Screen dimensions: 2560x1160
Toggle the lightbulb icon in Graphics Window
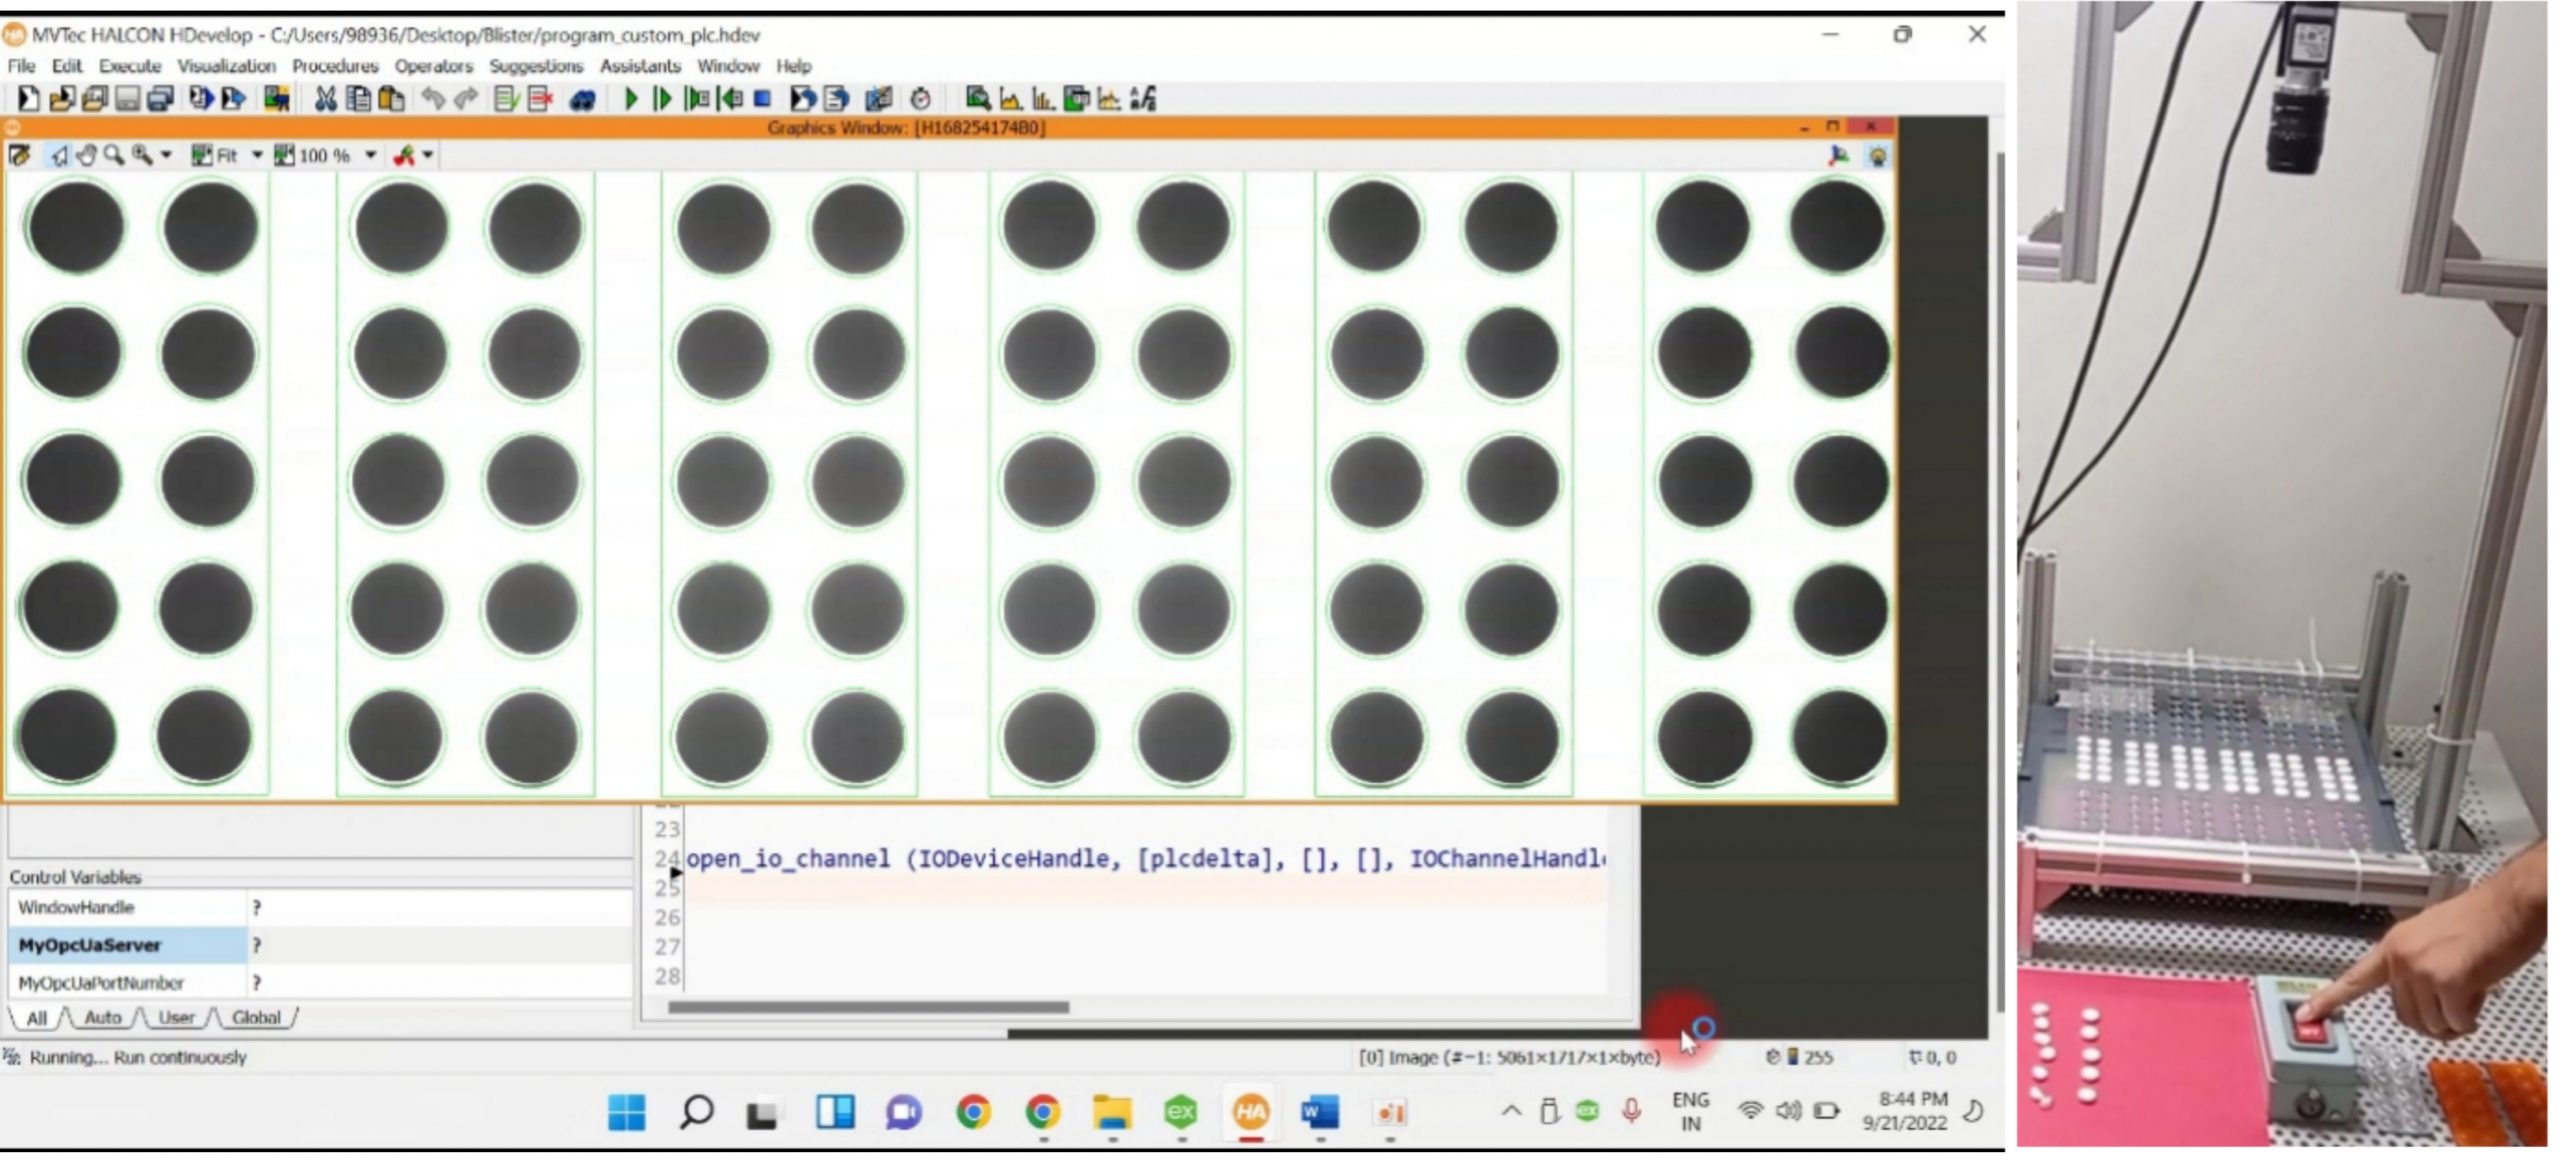(x=1878, y=156)
